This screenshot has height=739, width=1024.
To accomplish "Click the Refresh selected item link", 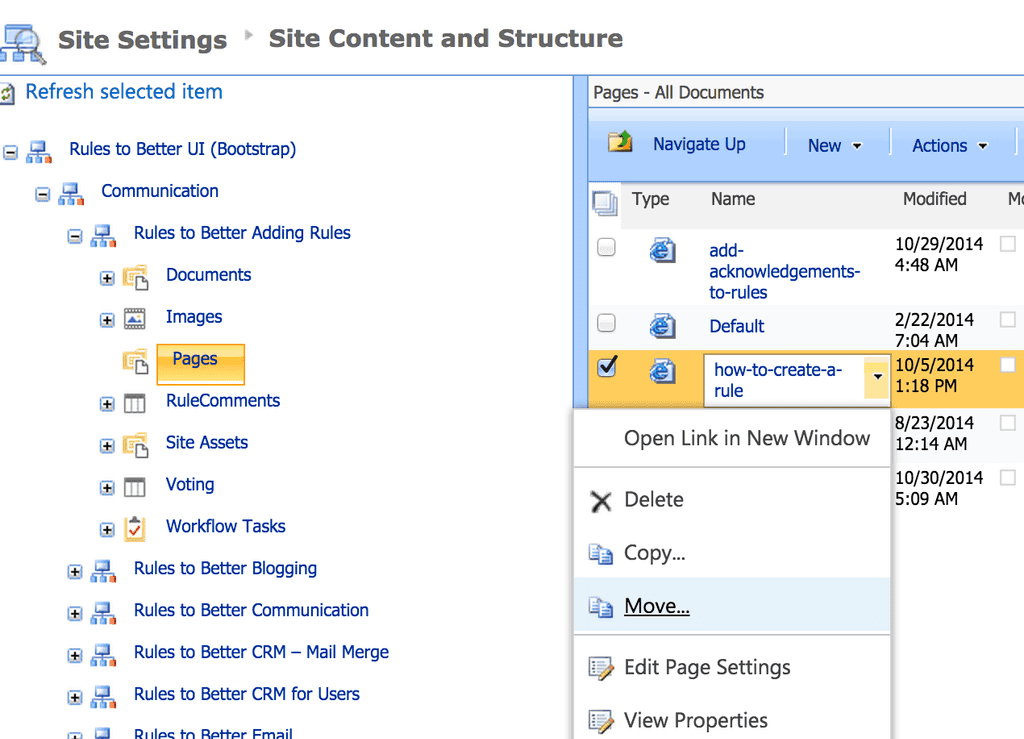I will coord(124,92).
